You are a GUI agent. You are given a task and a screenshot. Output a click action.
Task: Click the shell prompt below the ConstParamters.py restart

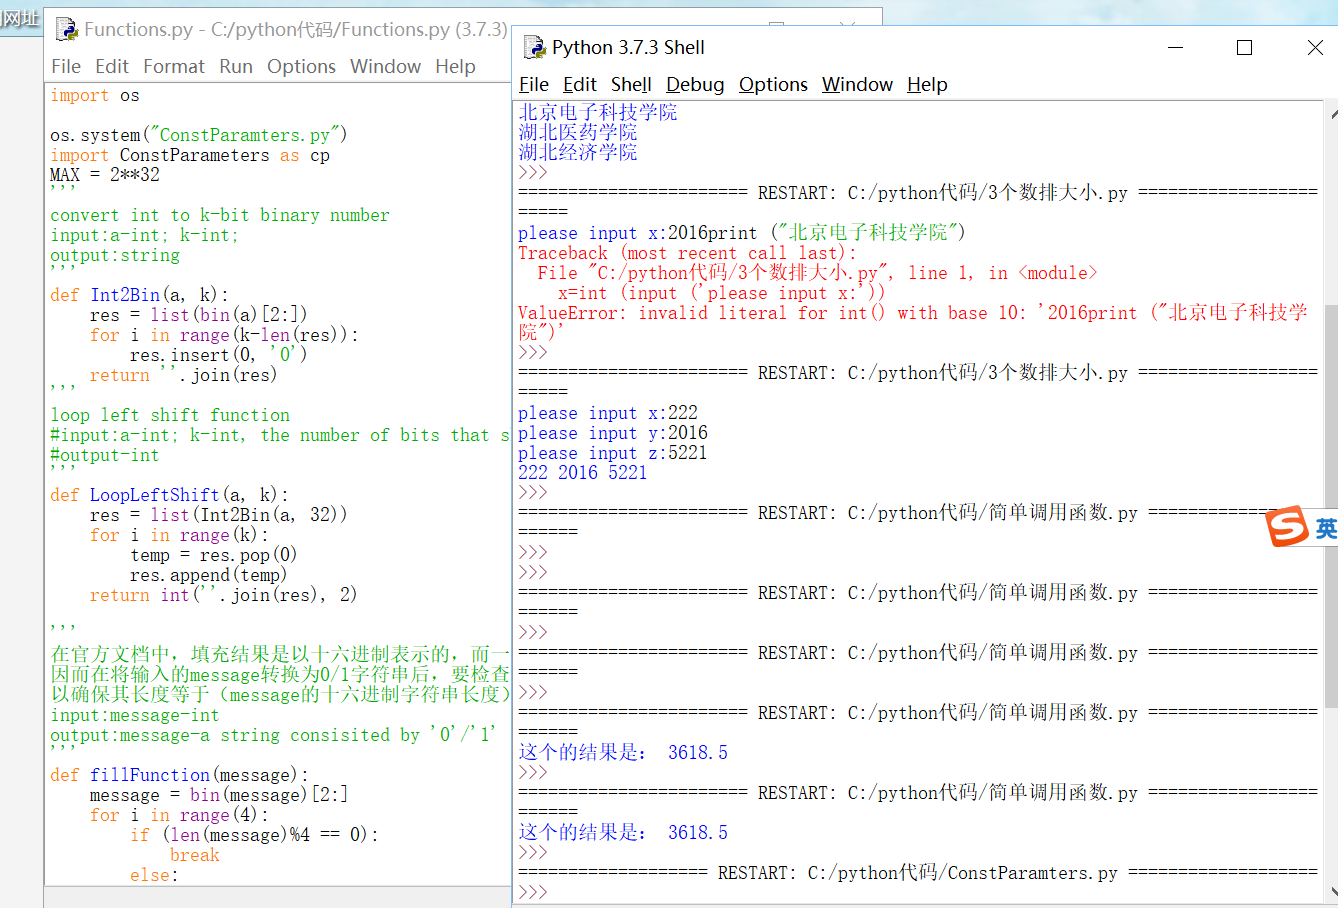point(533,893)
